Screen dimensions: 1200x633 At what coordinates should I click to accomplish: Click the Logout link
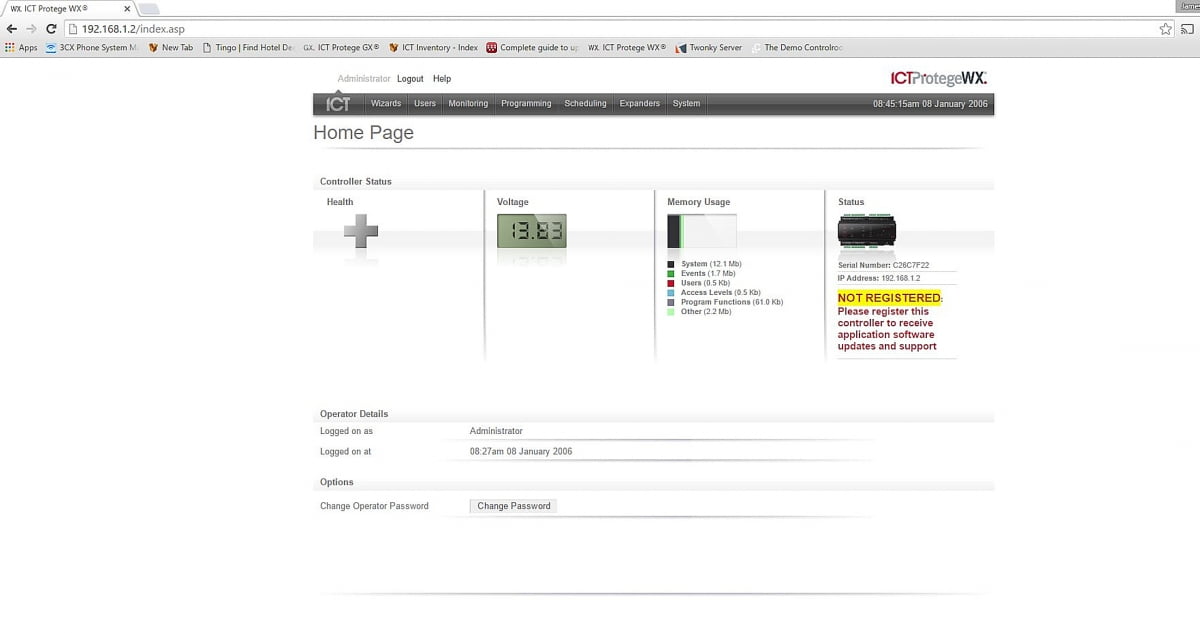[x=410, y=79]
